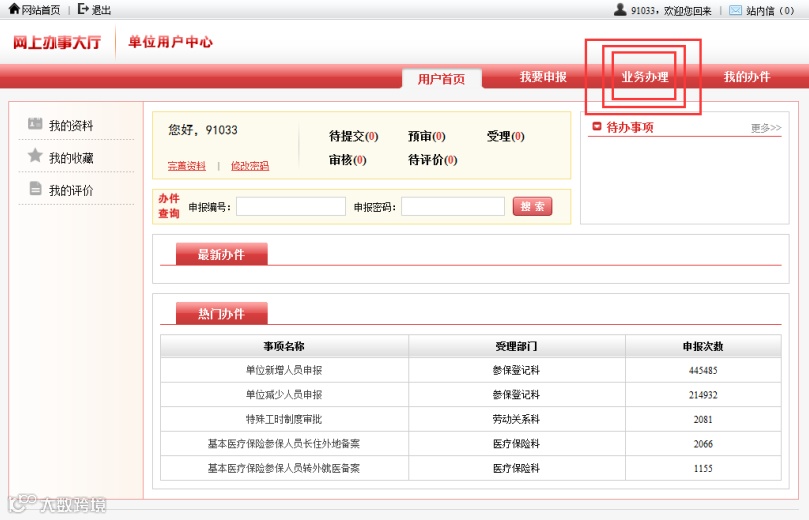Open the envelope icon for 站内信
The height and width of the screenshot is (520, 809).
[x=735, y=10]
